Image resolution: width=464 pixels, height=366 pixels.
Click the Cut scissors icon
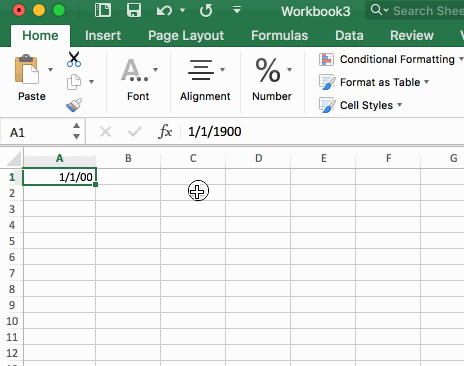(x=74, y=59)
